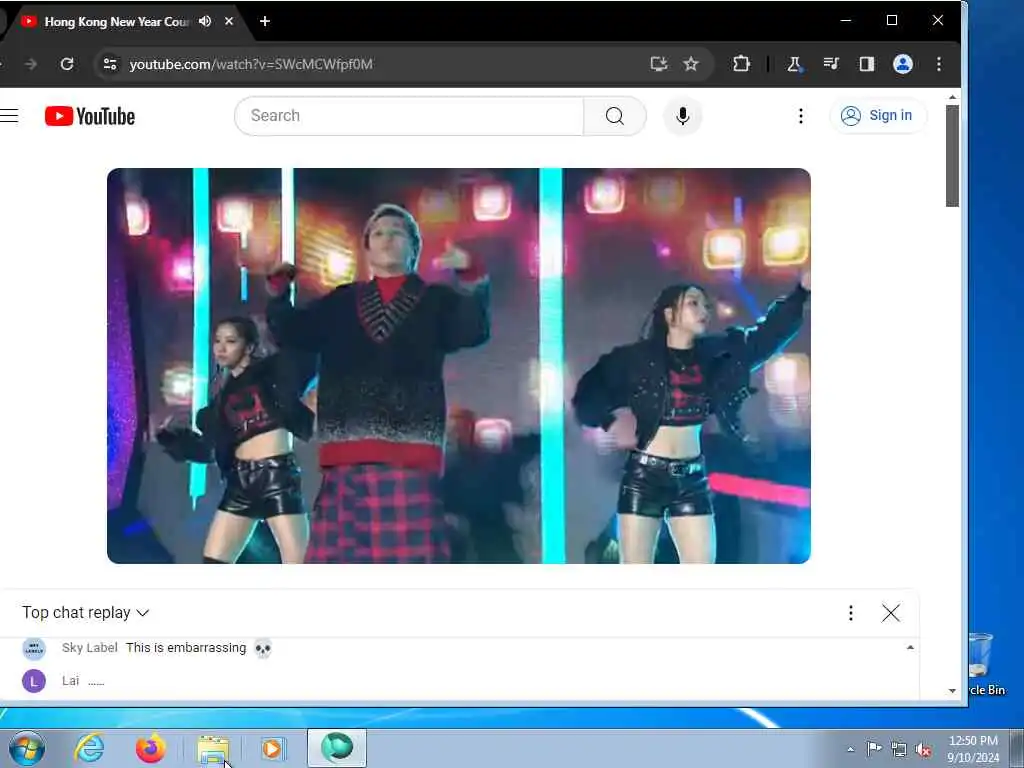Open Windows Explorer from taskbar
Screen dimensions: 1024x768
[212, 748]
